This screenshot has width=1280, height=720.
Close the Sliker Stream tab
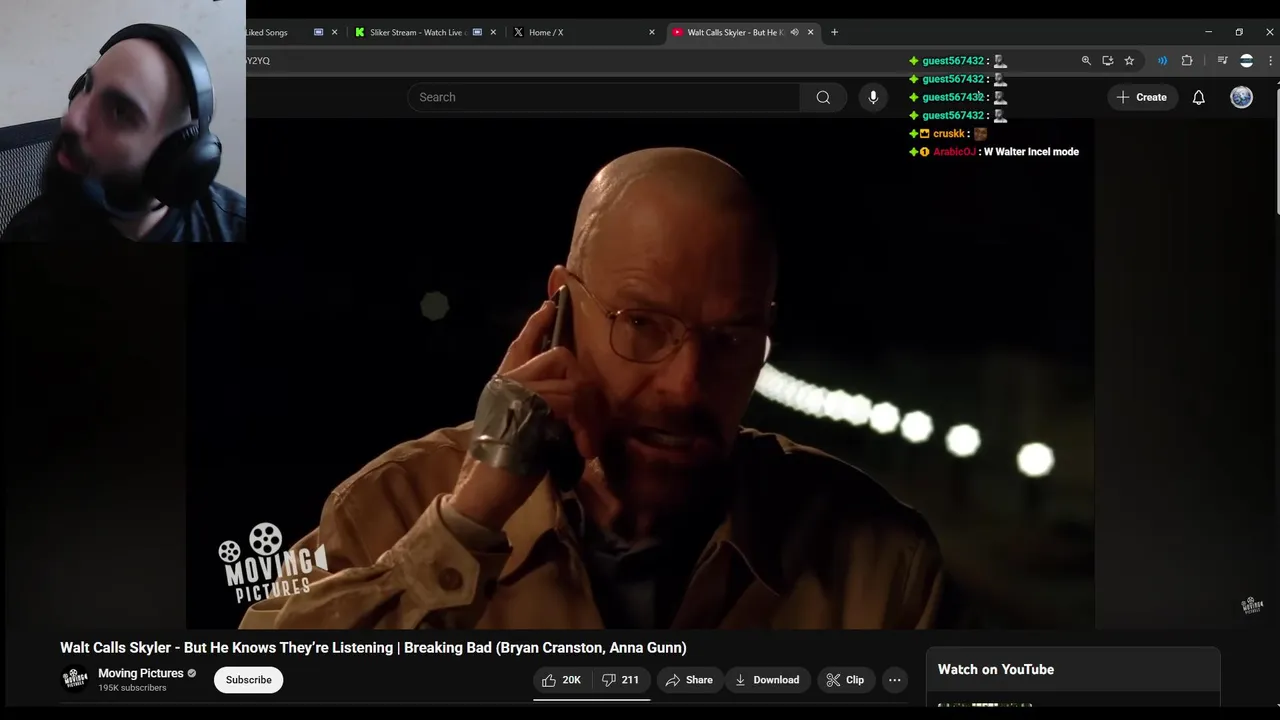(493, 32)
